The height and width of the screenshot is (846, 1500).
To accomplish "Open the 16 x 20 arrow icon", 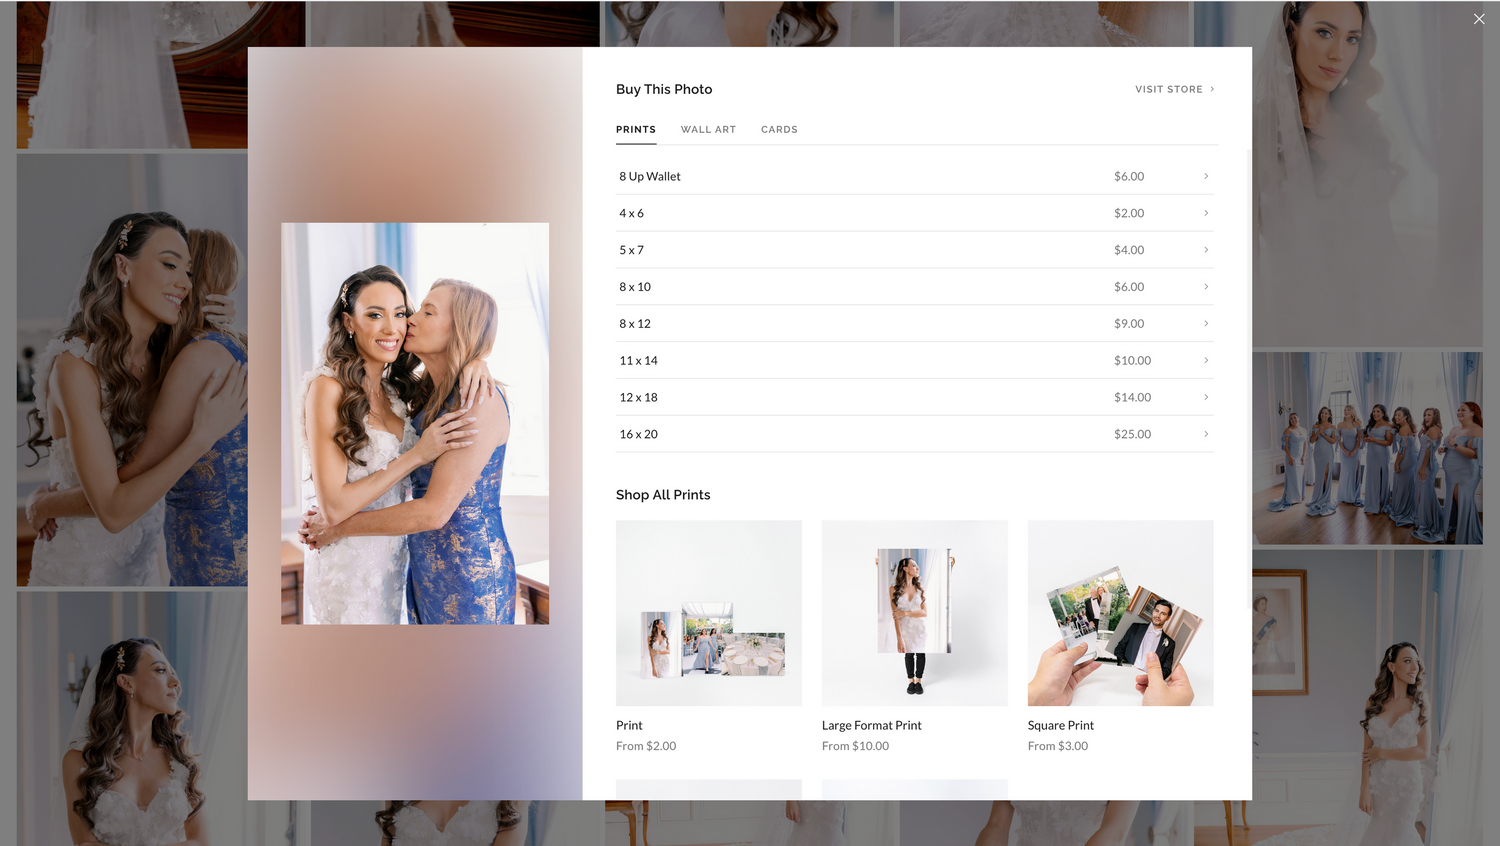I will point(1205,434).
